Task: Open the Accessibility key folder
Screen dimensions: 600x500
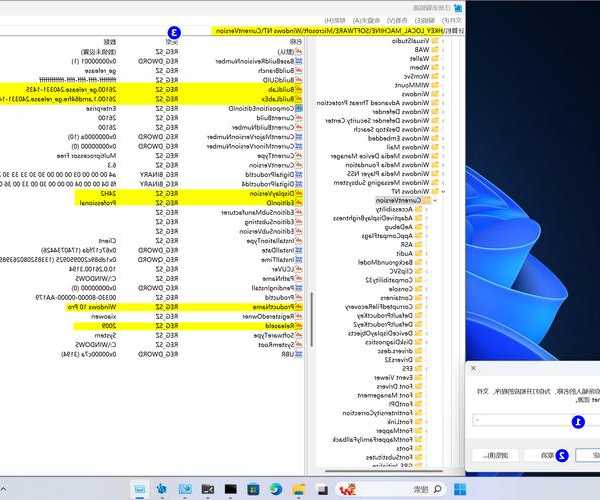Action: (417, 211)
